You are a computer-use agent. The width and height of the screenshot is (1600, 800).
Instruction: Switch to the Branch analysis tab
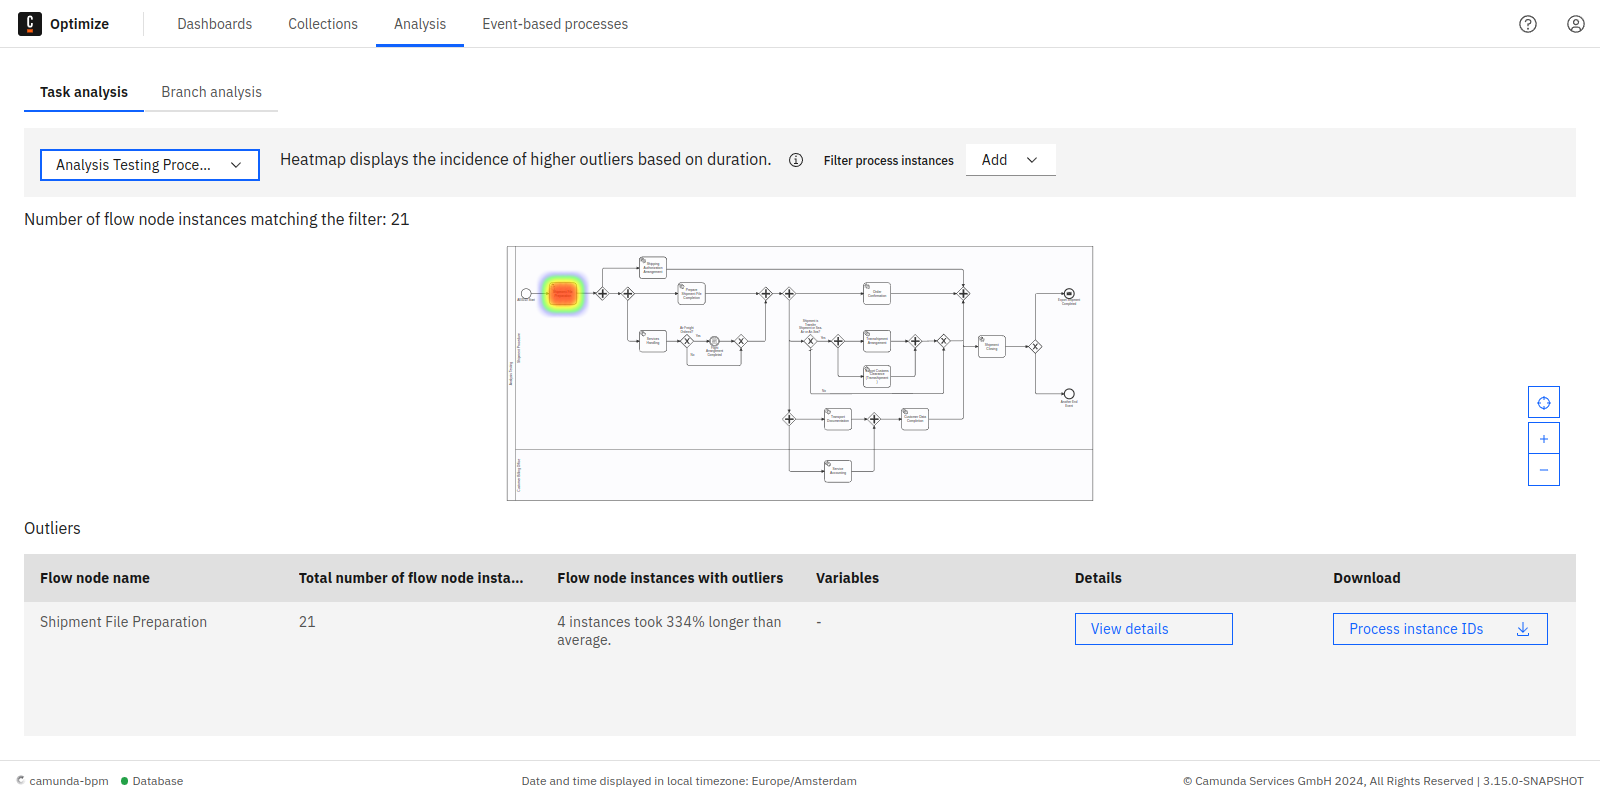(211, 92)
